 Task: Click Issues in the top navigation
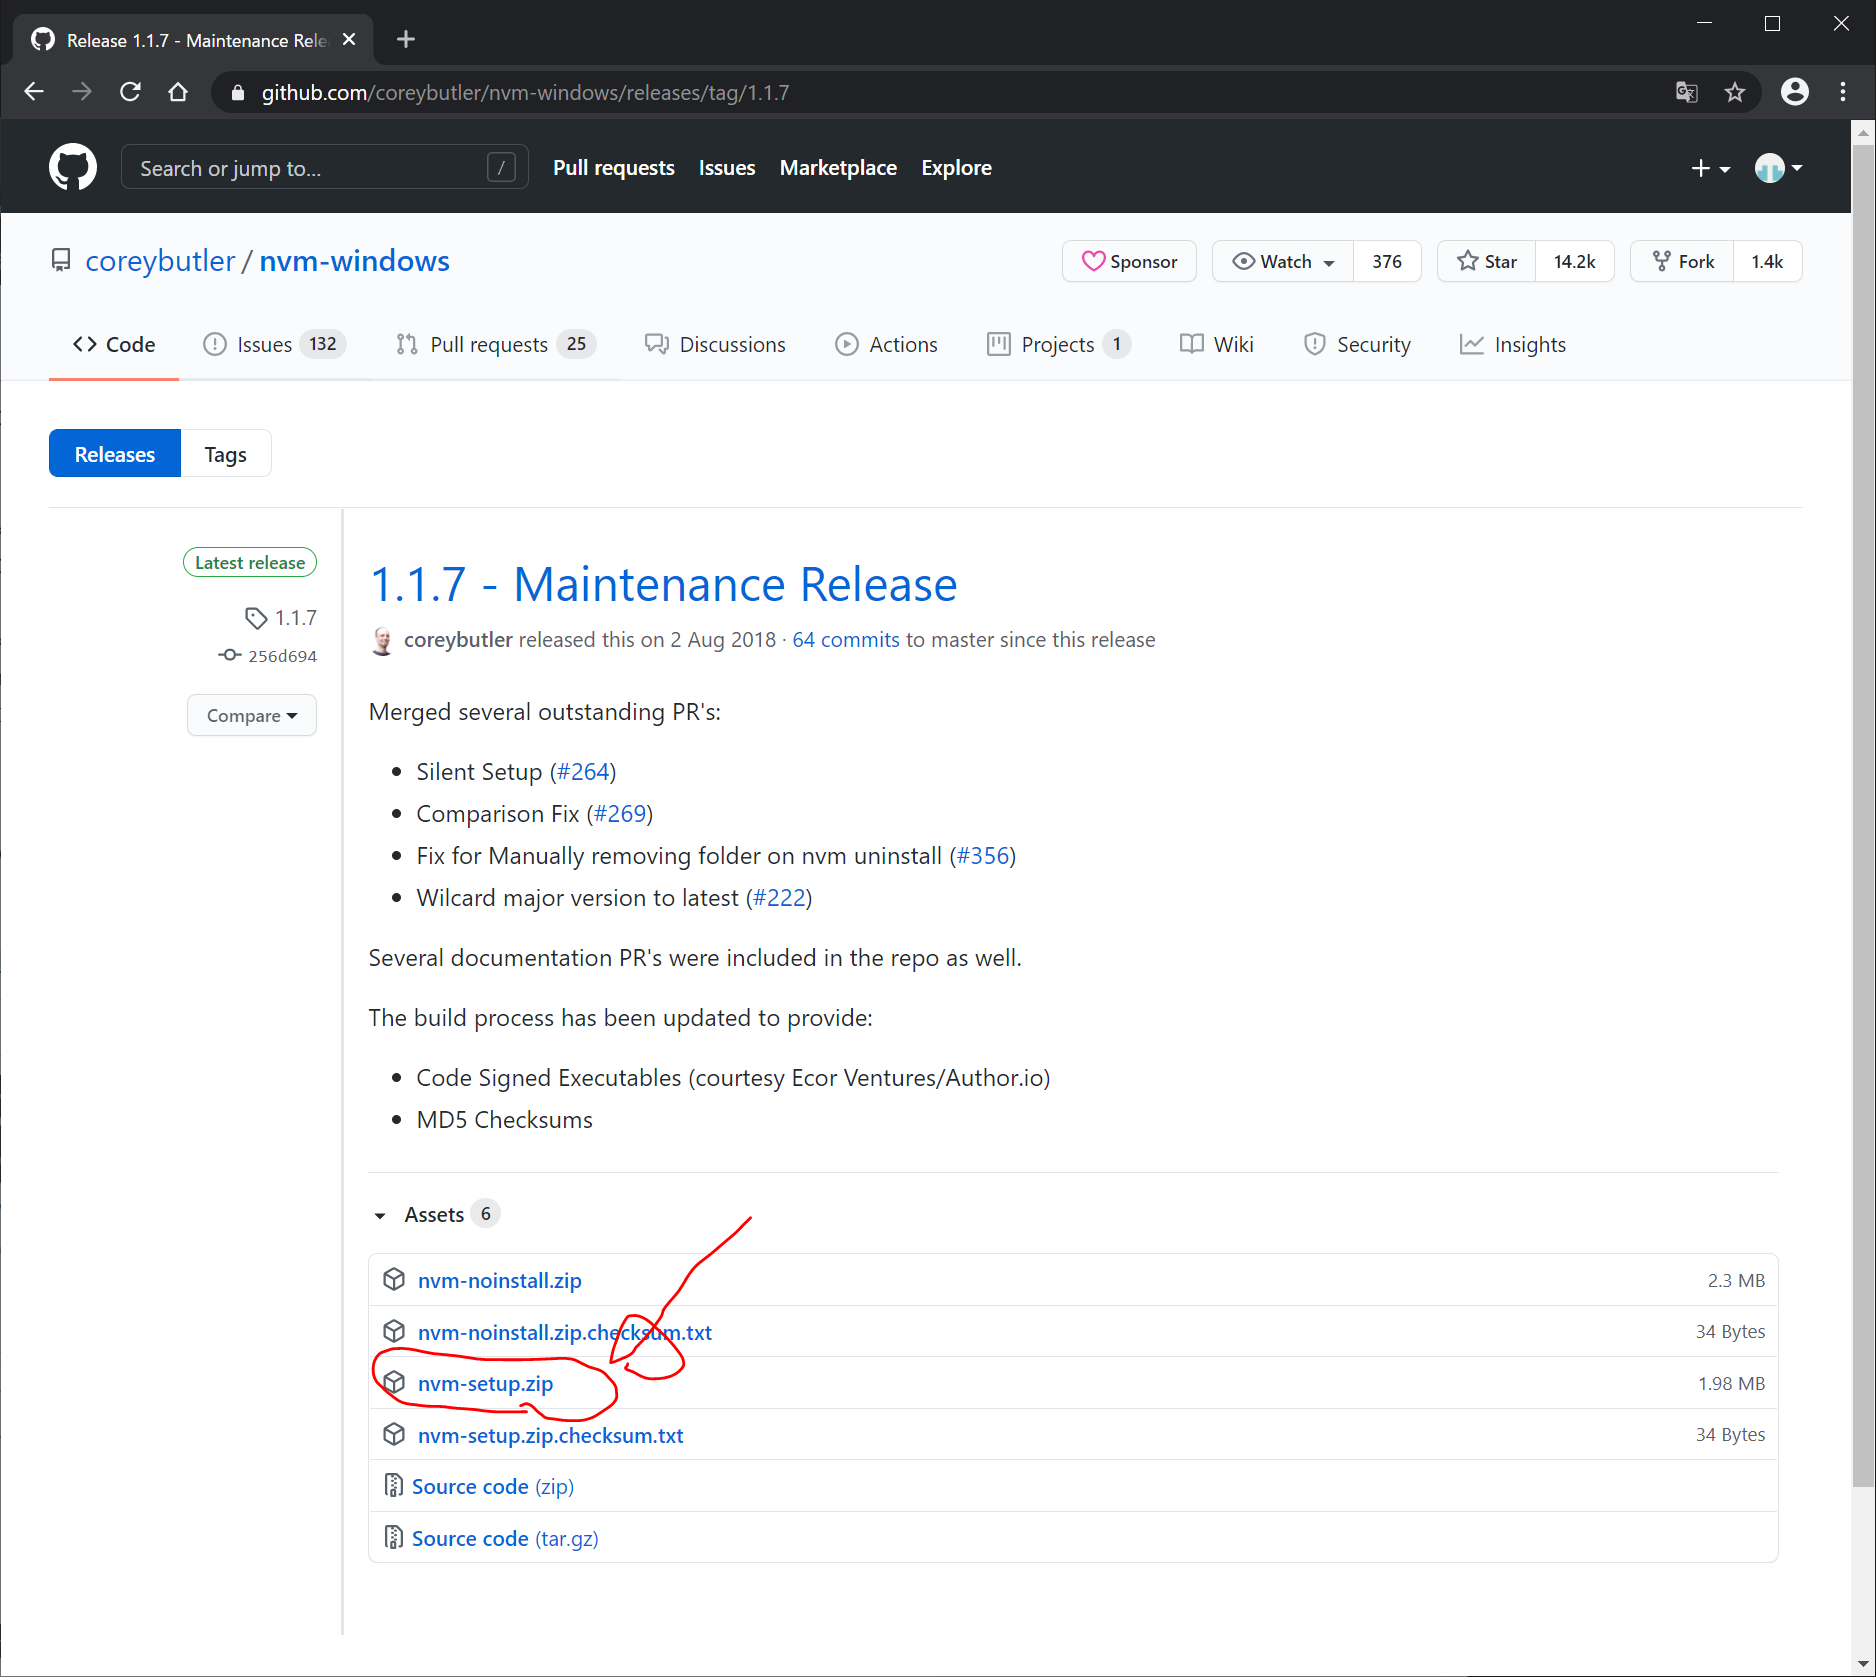[x=727, y=168]
